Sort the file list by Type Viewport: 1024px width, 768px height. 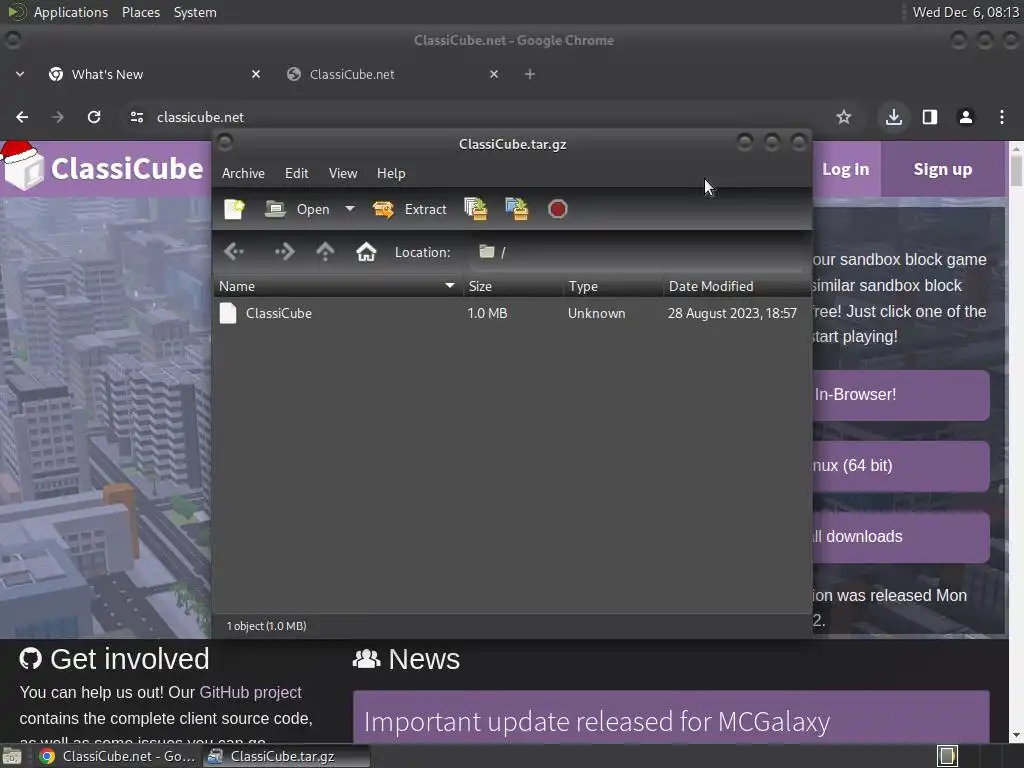(x=613, y=286)
